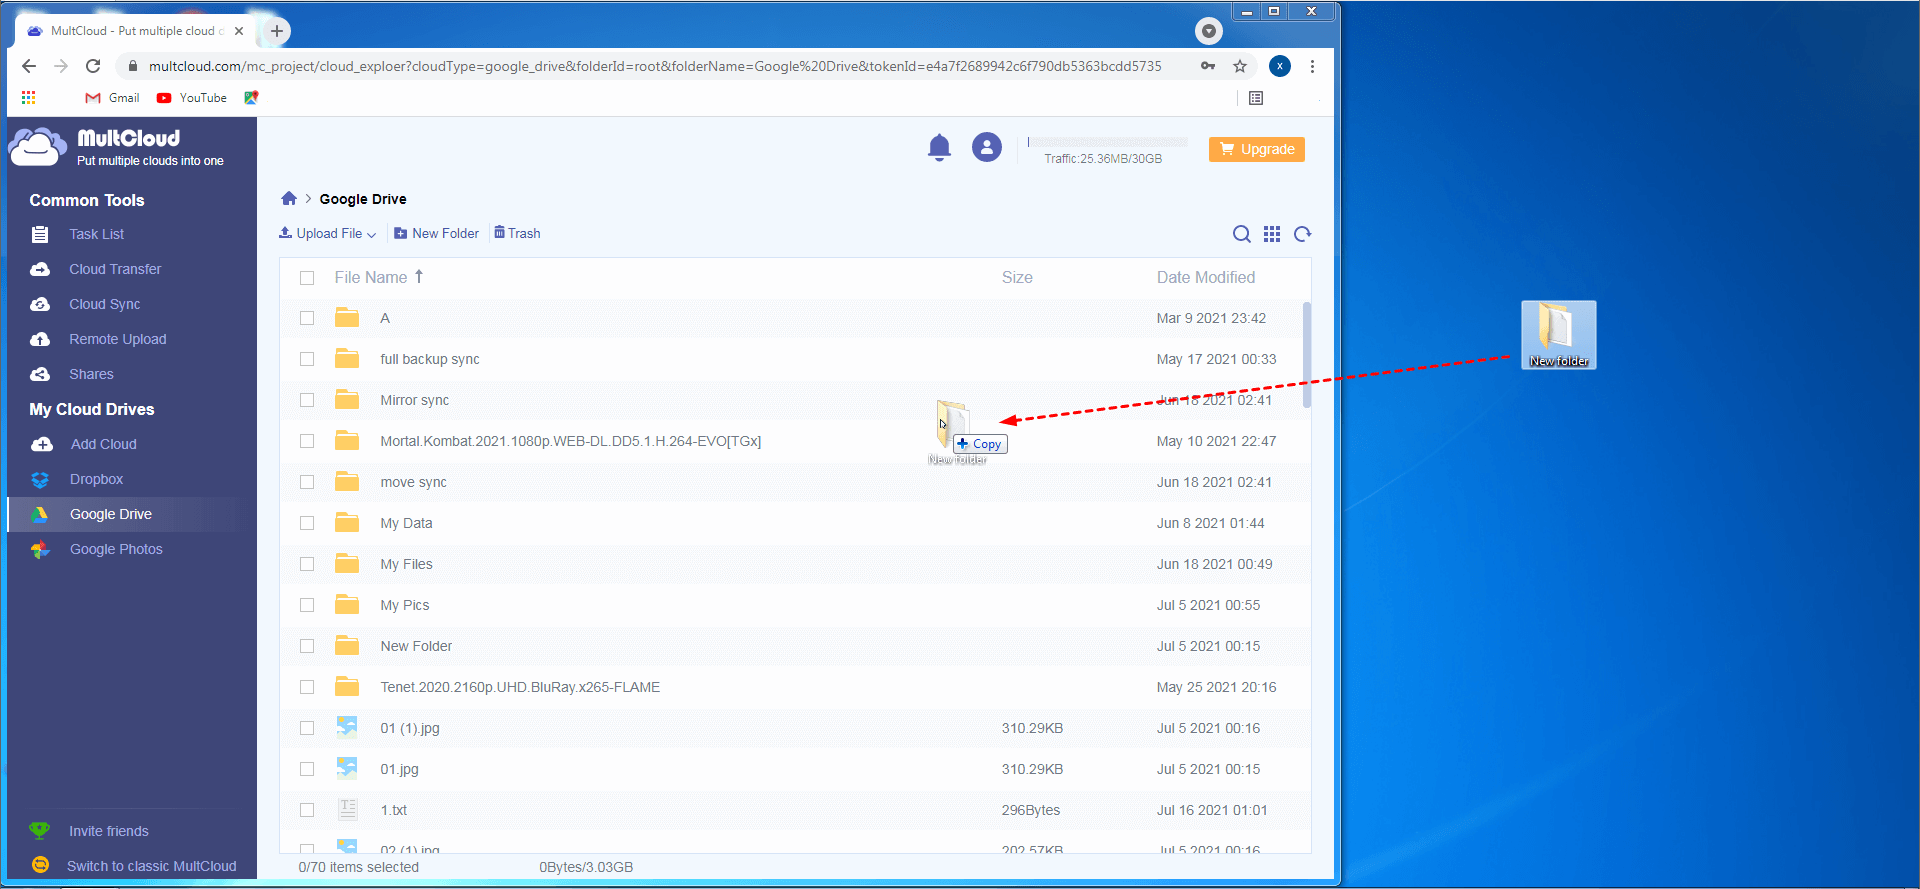Click the Add Cloud icon
This screenshot has height=889, width=1920.
pos(42,445)
